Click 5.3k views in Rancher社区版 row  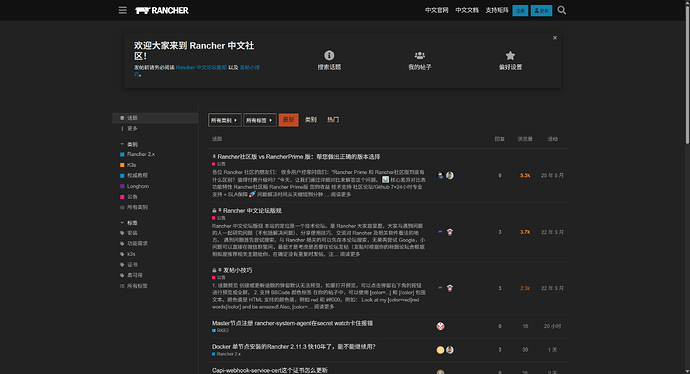525,176
